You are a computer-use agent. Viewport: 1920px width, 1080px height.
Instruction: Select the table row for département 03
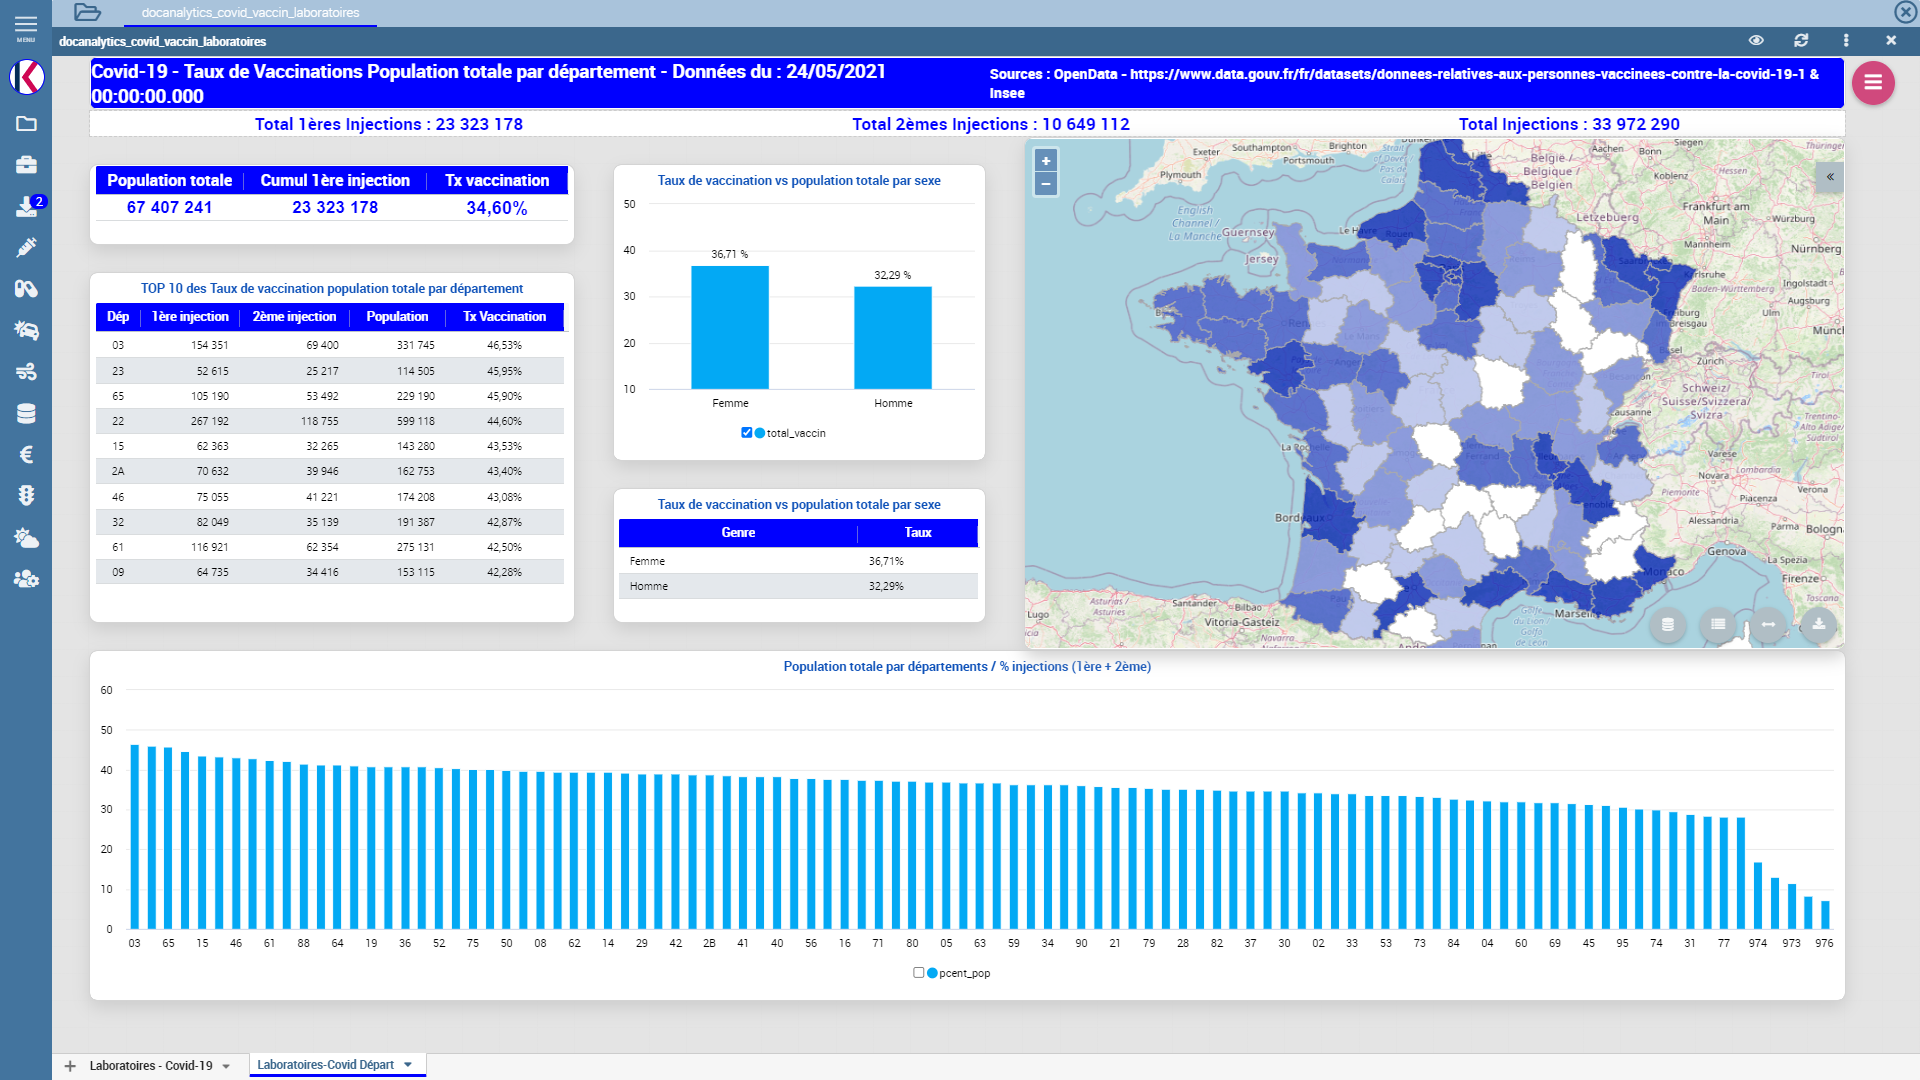tap(330, 345)
